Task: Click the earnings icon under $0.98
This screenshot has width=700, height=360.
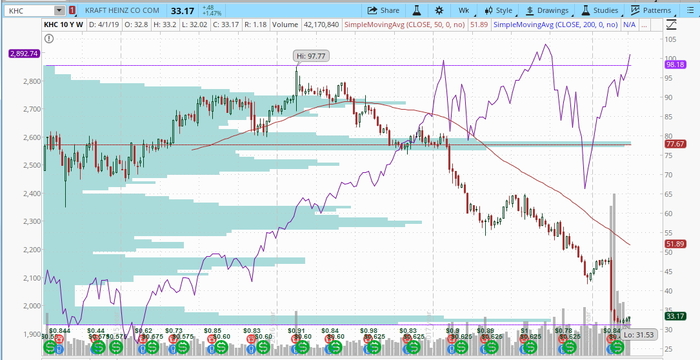Action: (x=367, y=339)
